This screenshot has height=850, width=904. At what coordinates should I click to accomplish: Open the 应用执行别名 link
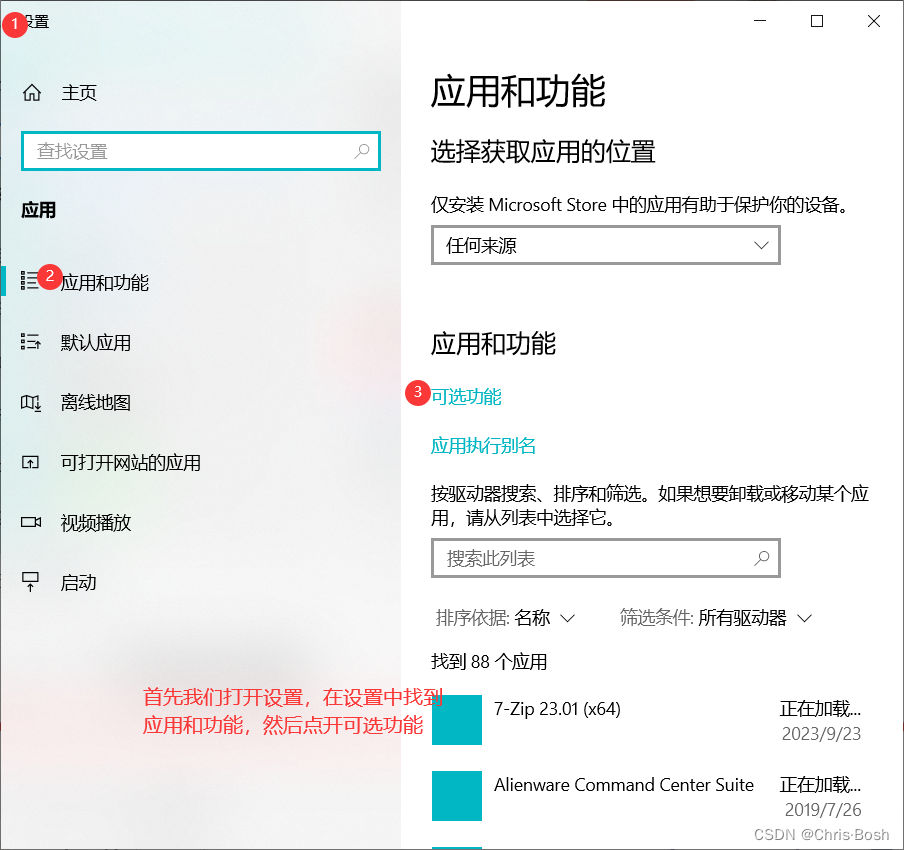tap(483, 446)
